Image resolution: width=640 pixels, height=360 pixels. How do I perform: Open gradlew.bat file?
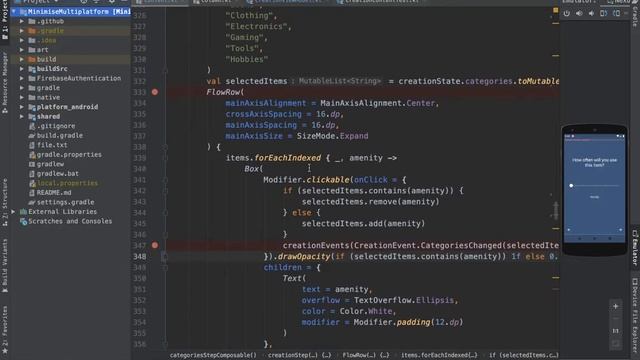[x=58, y=173]
